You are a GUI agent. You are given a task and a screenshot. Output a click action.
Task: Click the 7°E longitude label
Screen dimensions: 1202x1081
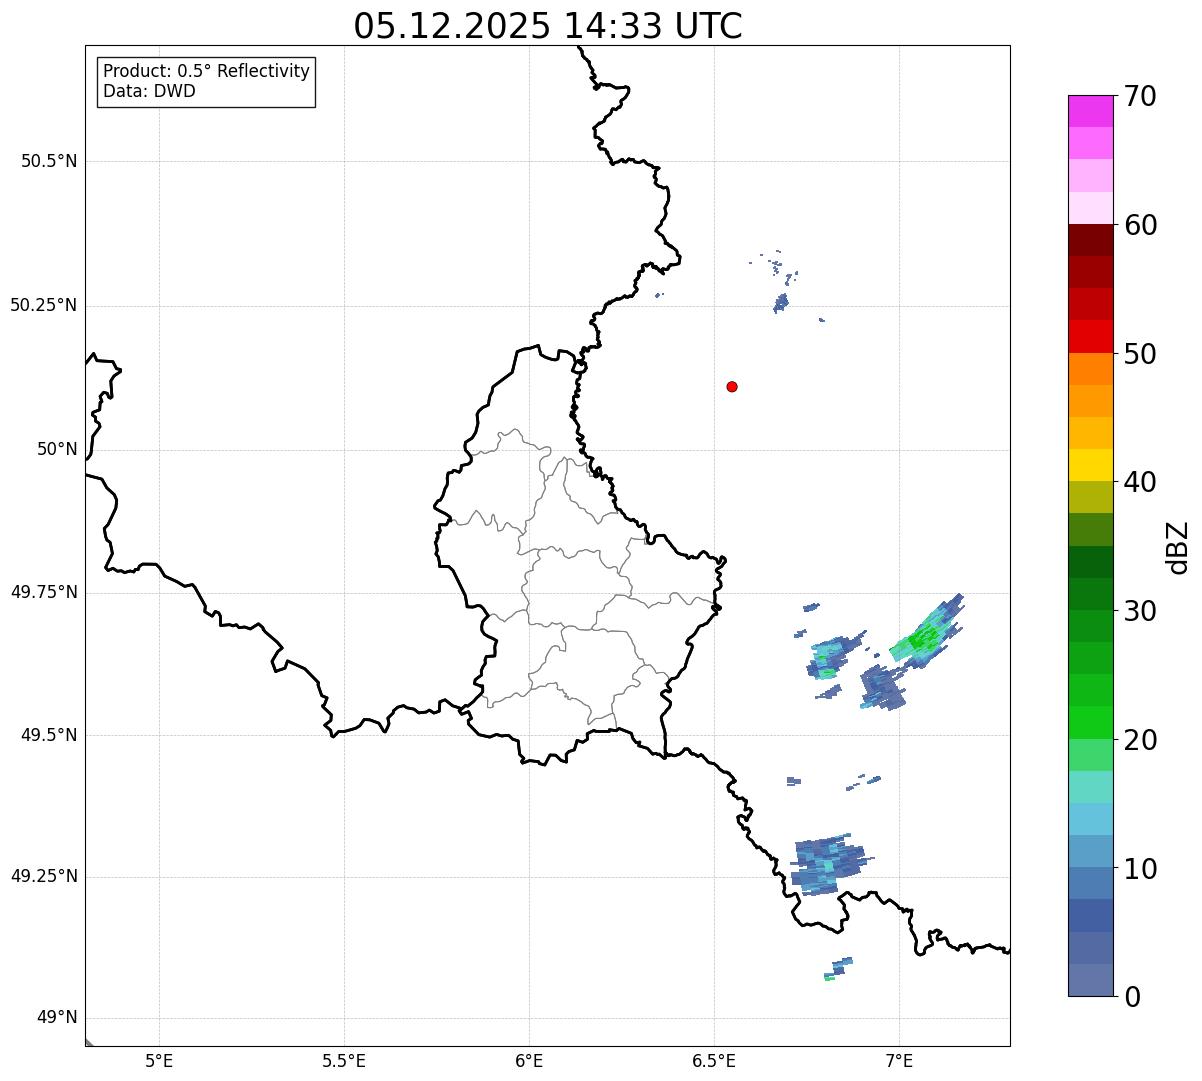(x=899, y=1060)
